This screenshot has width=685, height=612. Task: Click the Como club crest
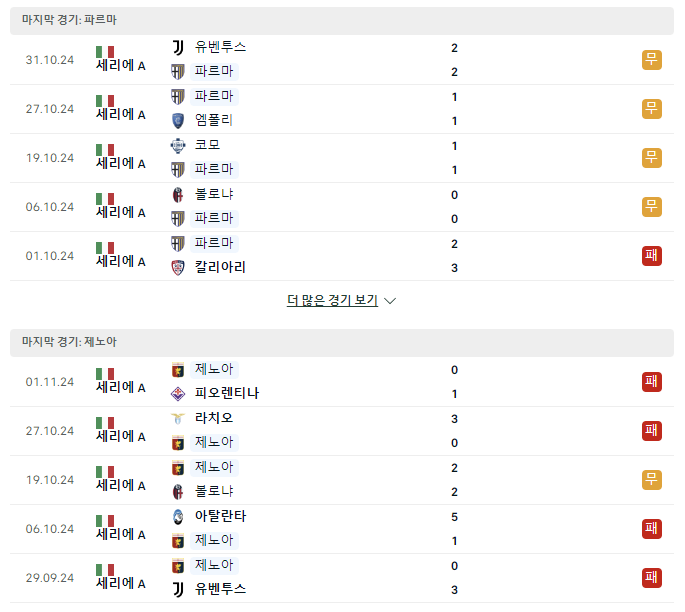coord(178,145)
